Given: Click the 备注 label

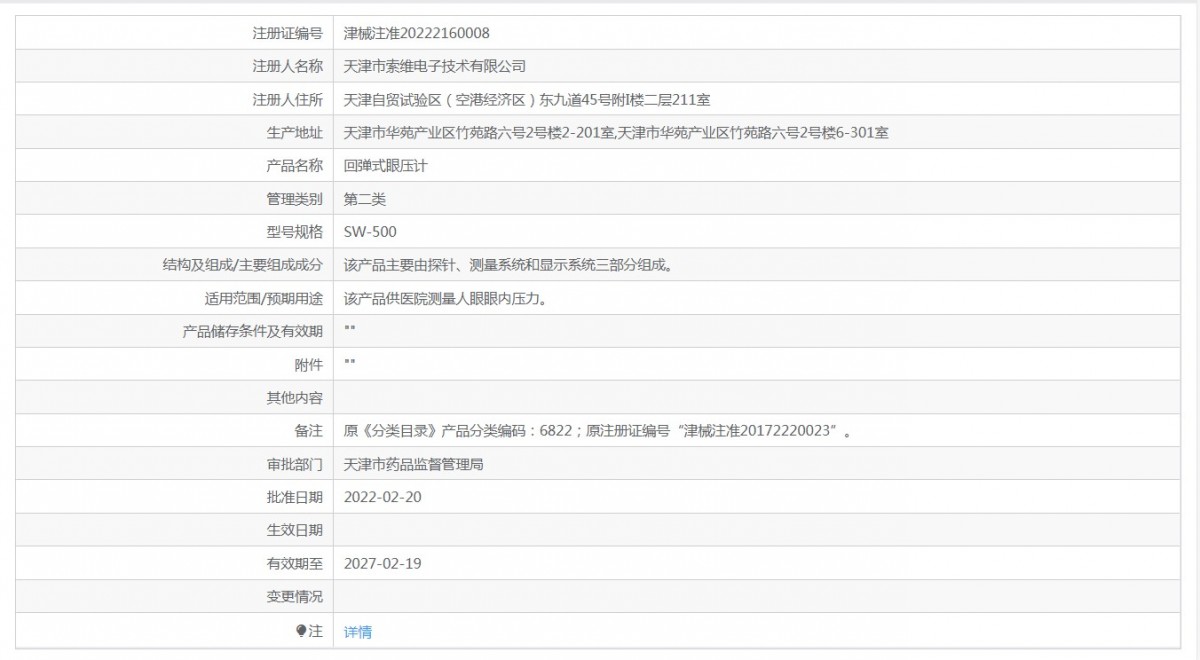Looking at the screenshot, I should 309,431.
